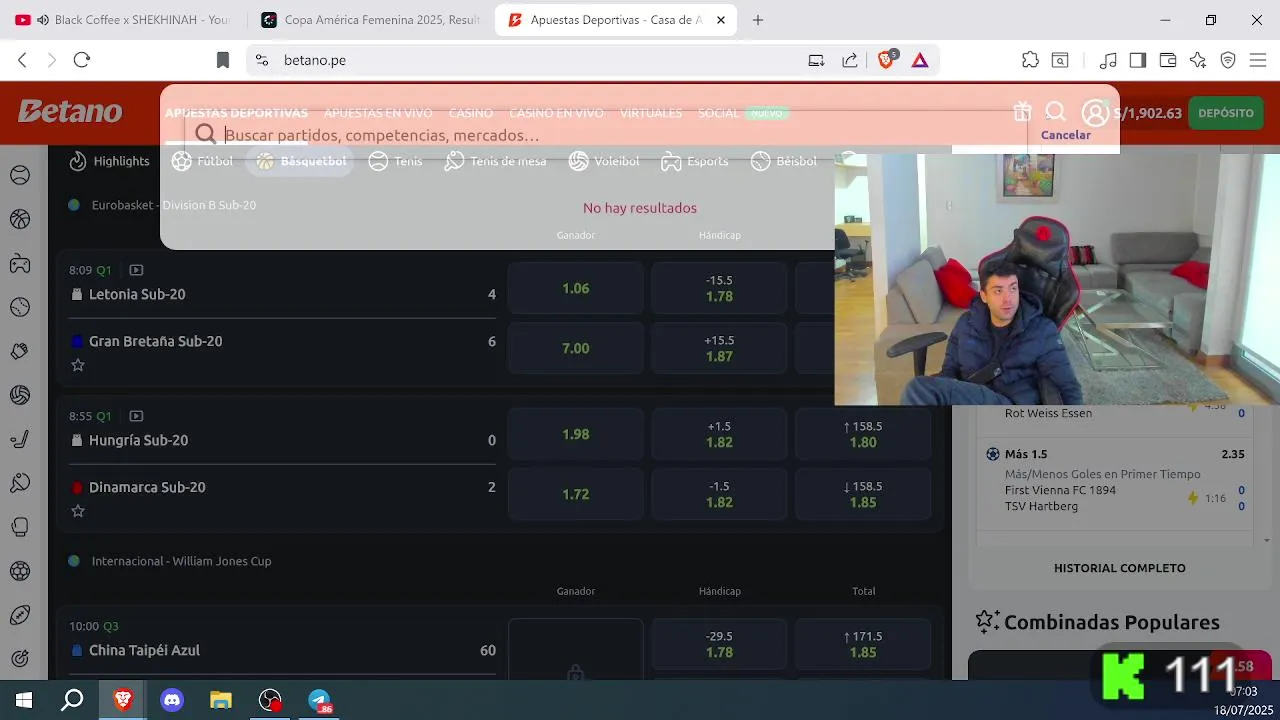Cancel the search overlay
Image resolution: width=1280 pixels, height=720 pixels.
(1066, 135)
